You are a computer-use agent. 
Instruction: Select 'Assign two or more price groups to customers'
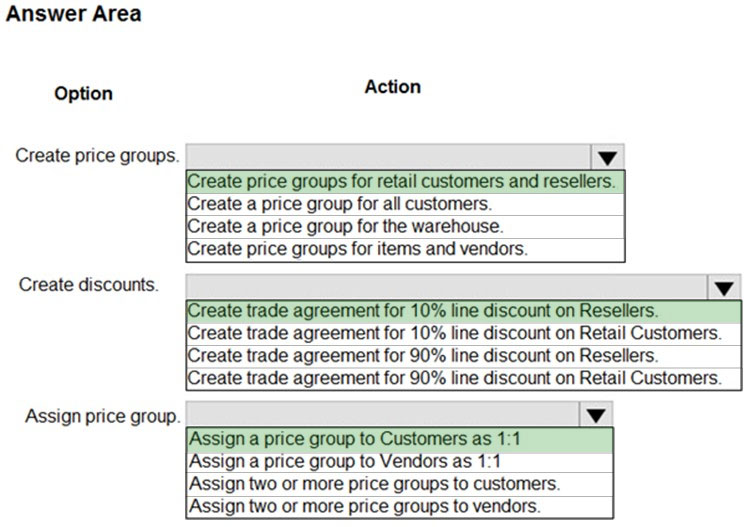tap(400, 484)
